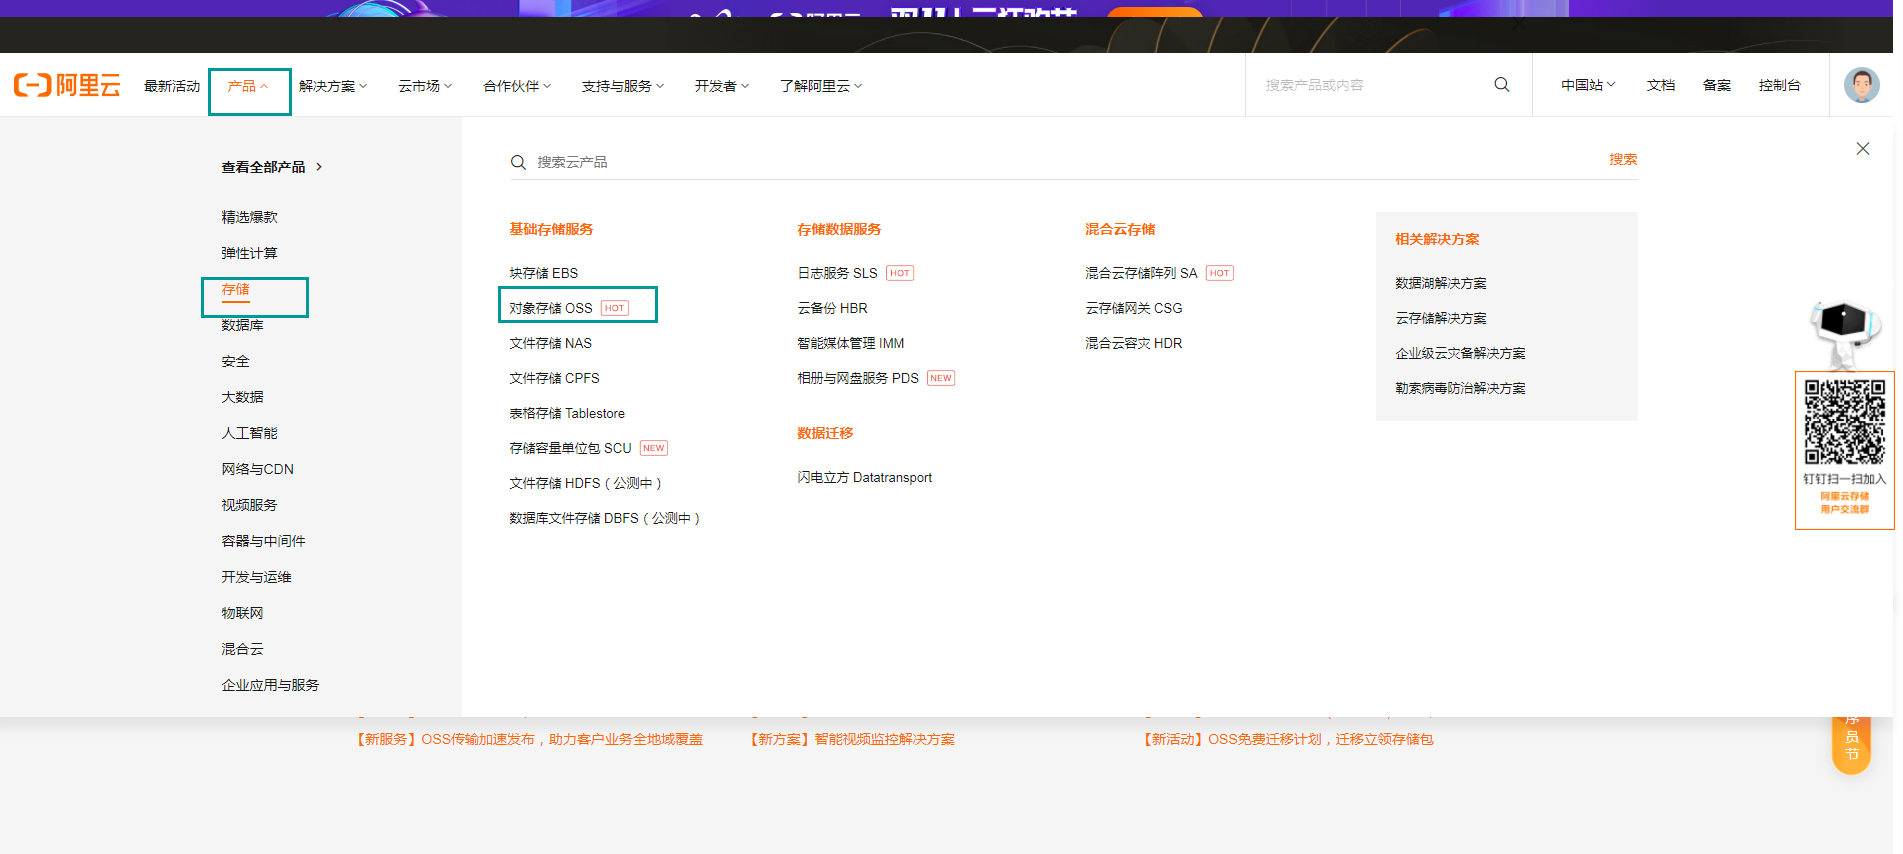Open 查看全部产品 arrow link
Viewport: 1903px width, 854px height.
pyautogui.click(x=272, y=167)
